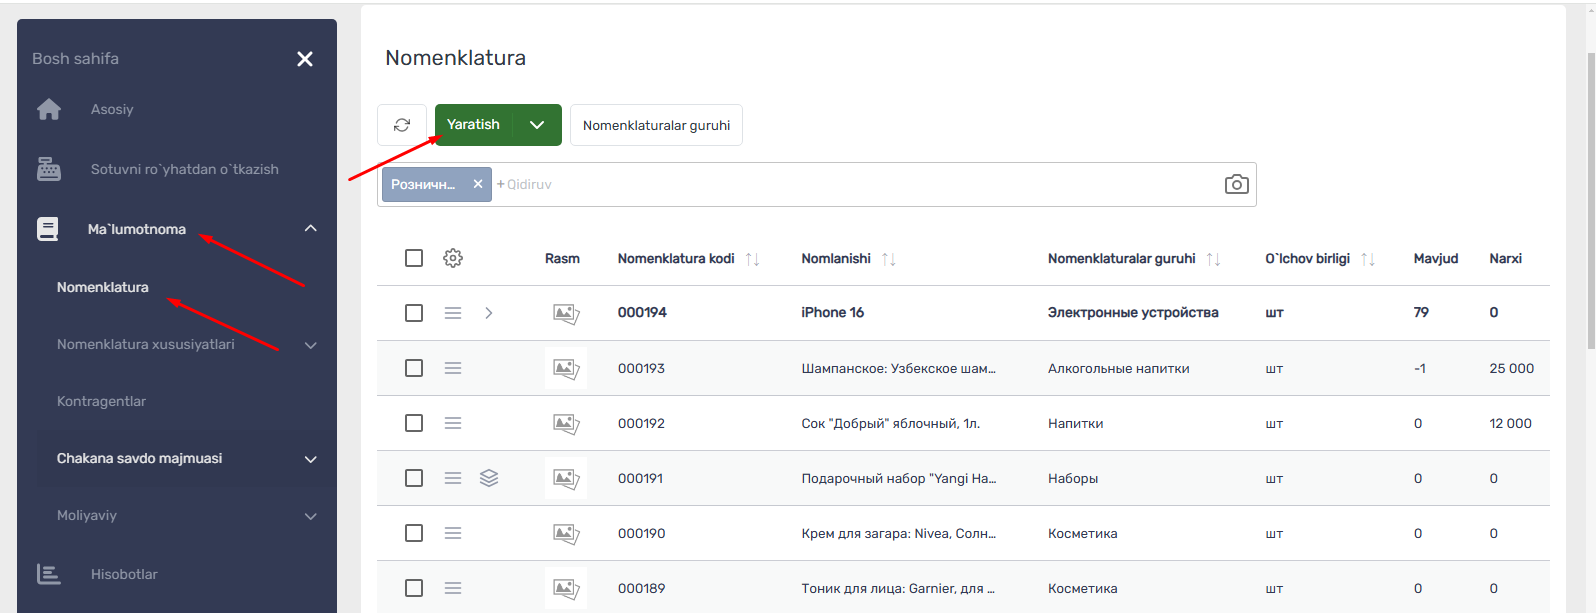Click Алкогольные напитки group cell
The height and width of the screenshot is (613, 1596).
[1119, 368]
